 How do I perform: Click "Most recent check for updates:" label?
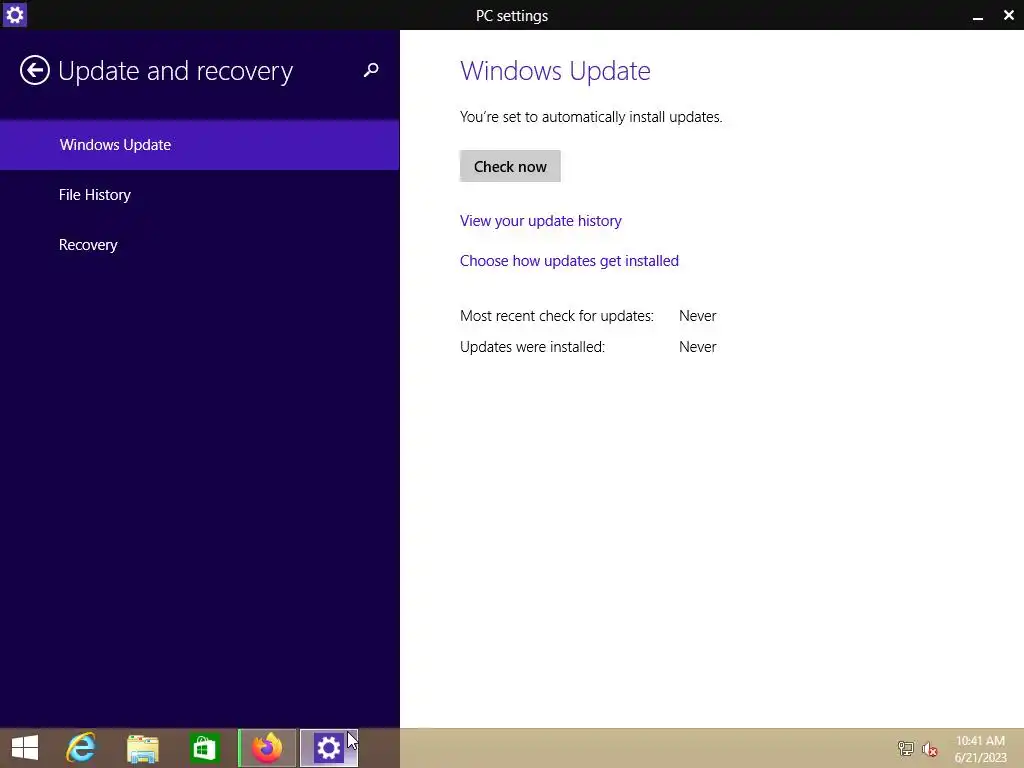(x=557, y=316)
